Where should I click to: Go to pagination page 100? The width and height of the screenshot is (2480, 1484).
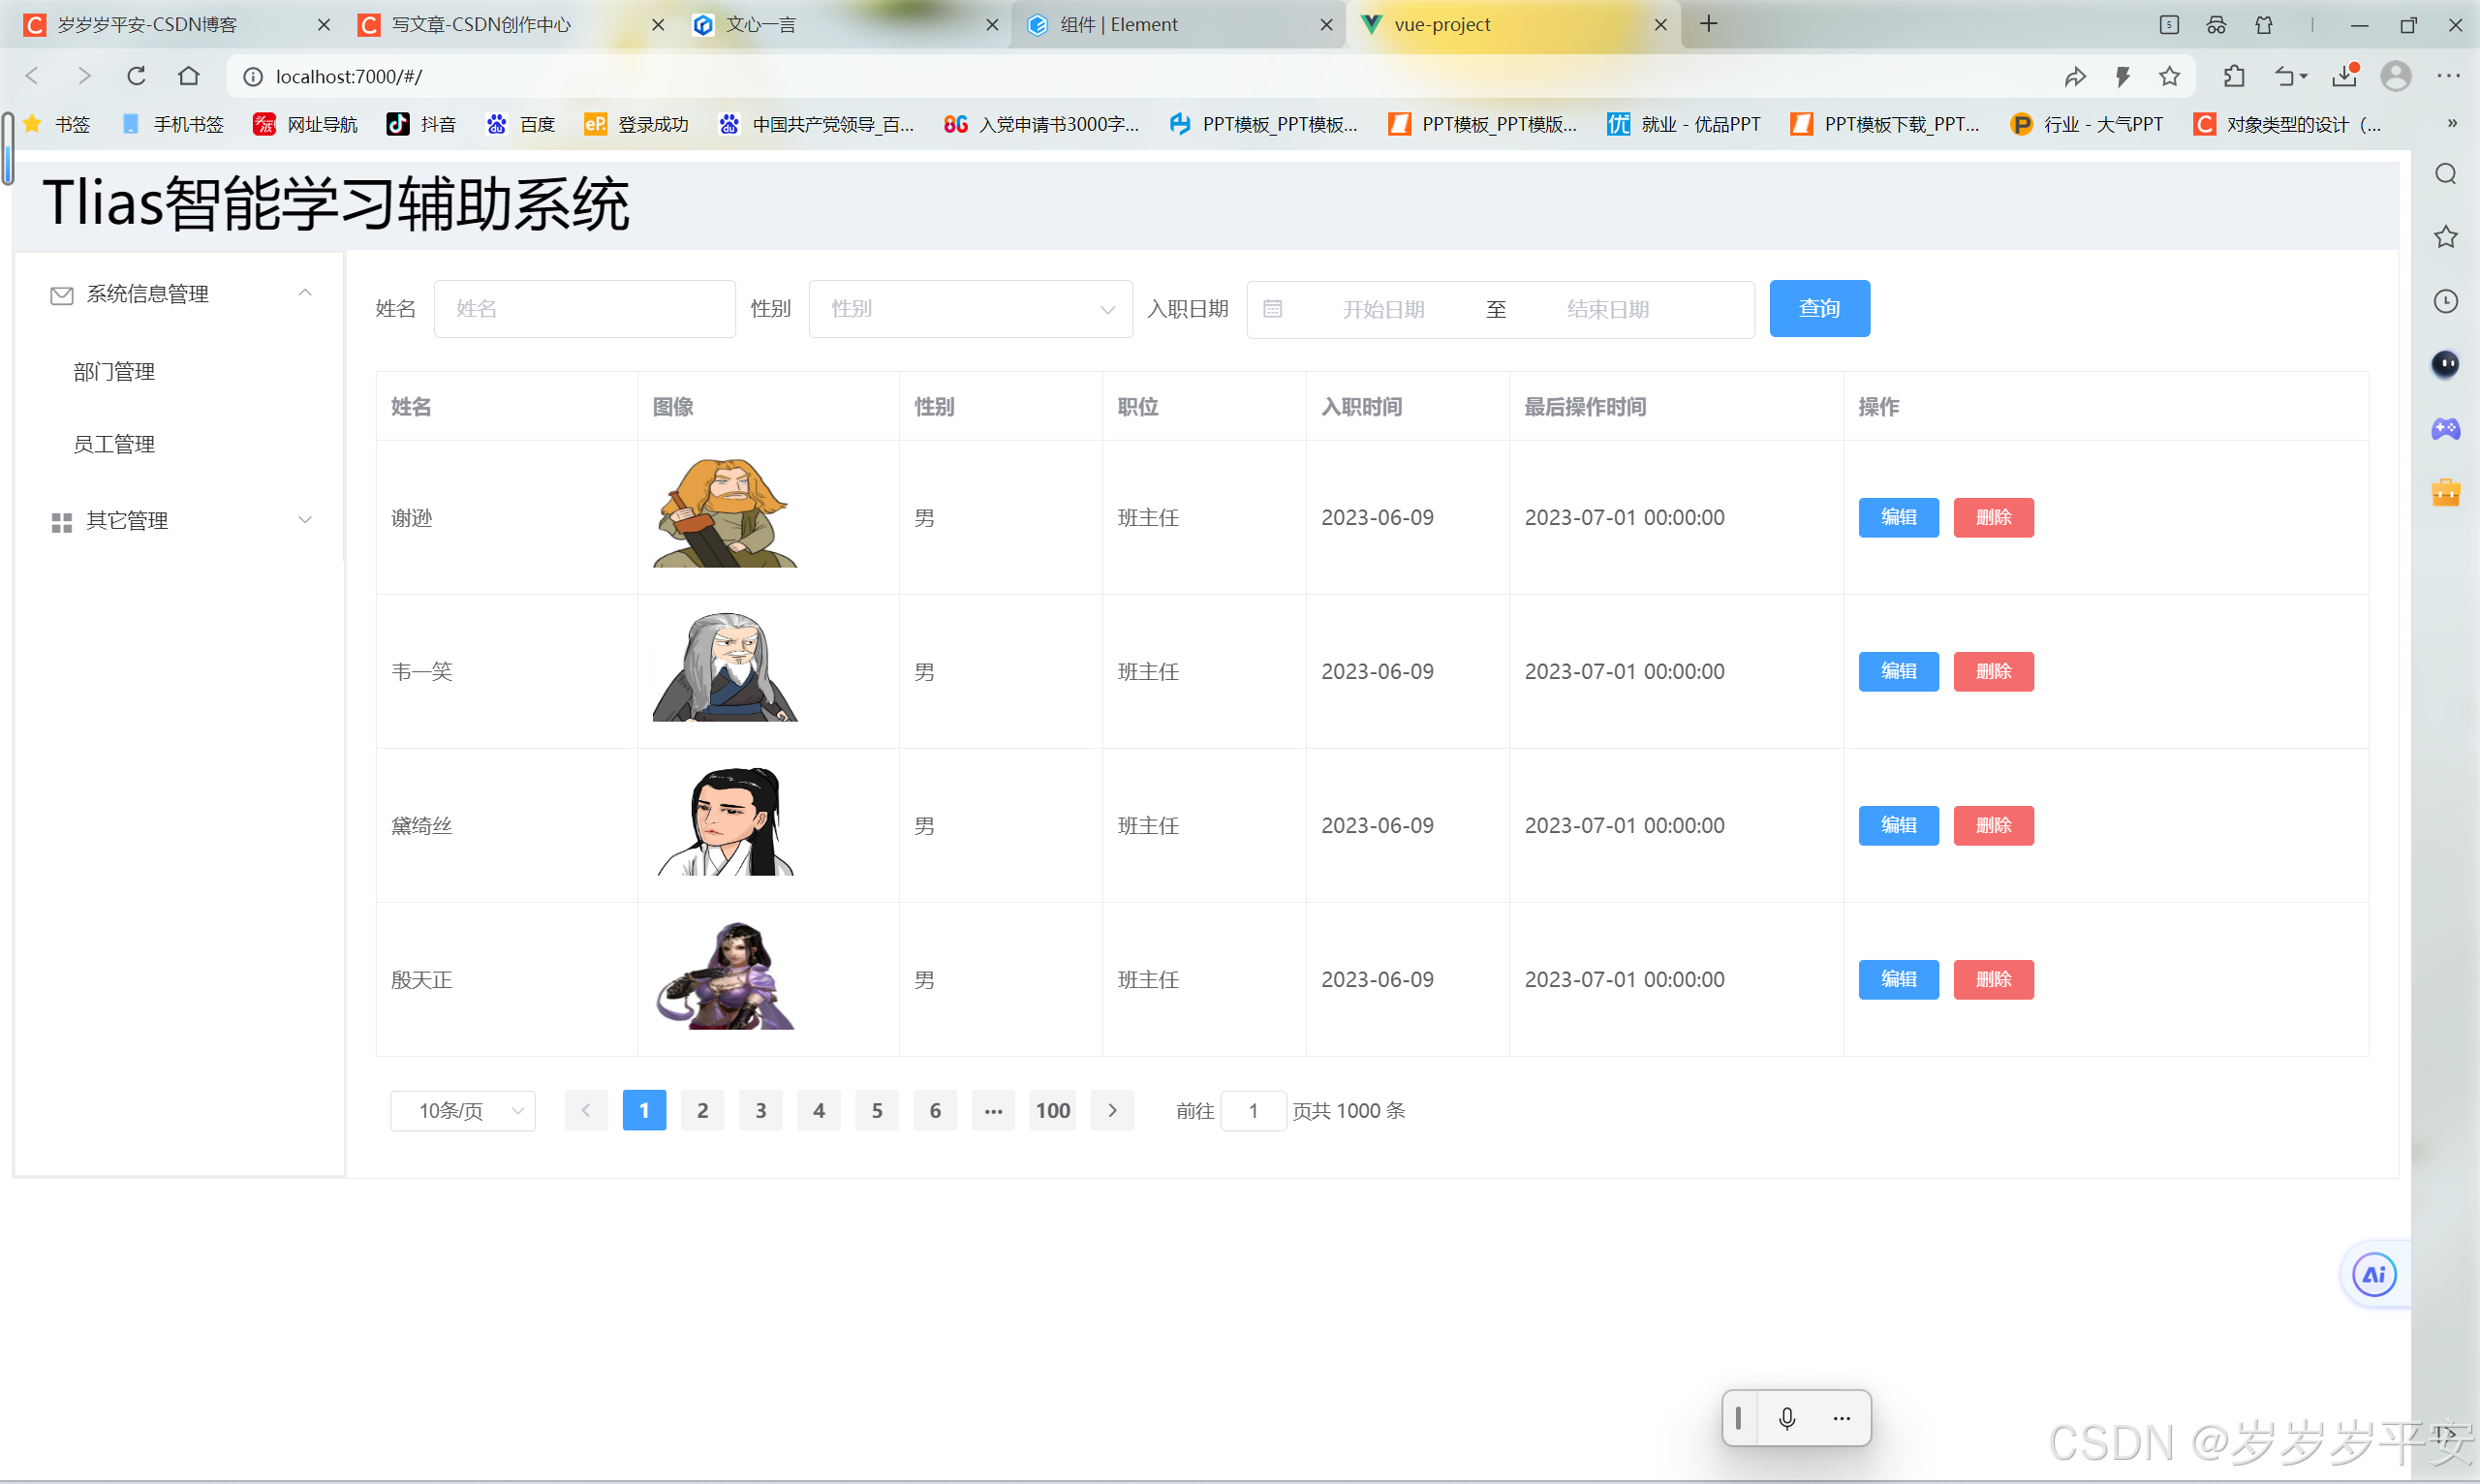point(1052,1110)
